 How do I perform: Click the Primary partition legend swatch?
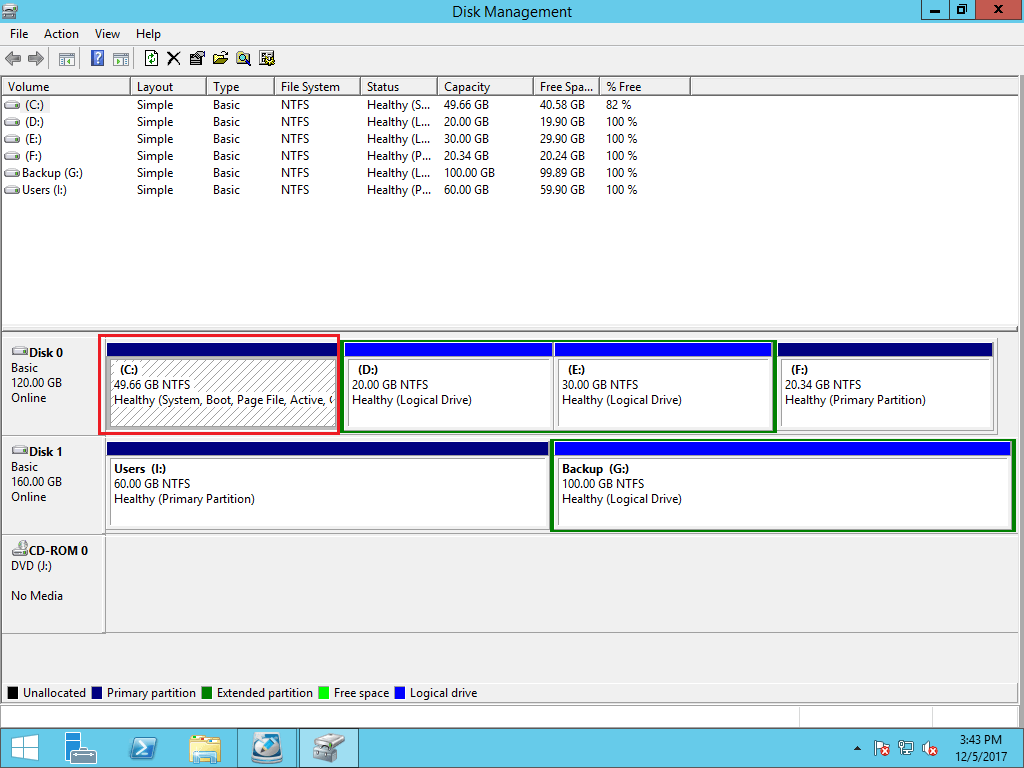point(97,693)
